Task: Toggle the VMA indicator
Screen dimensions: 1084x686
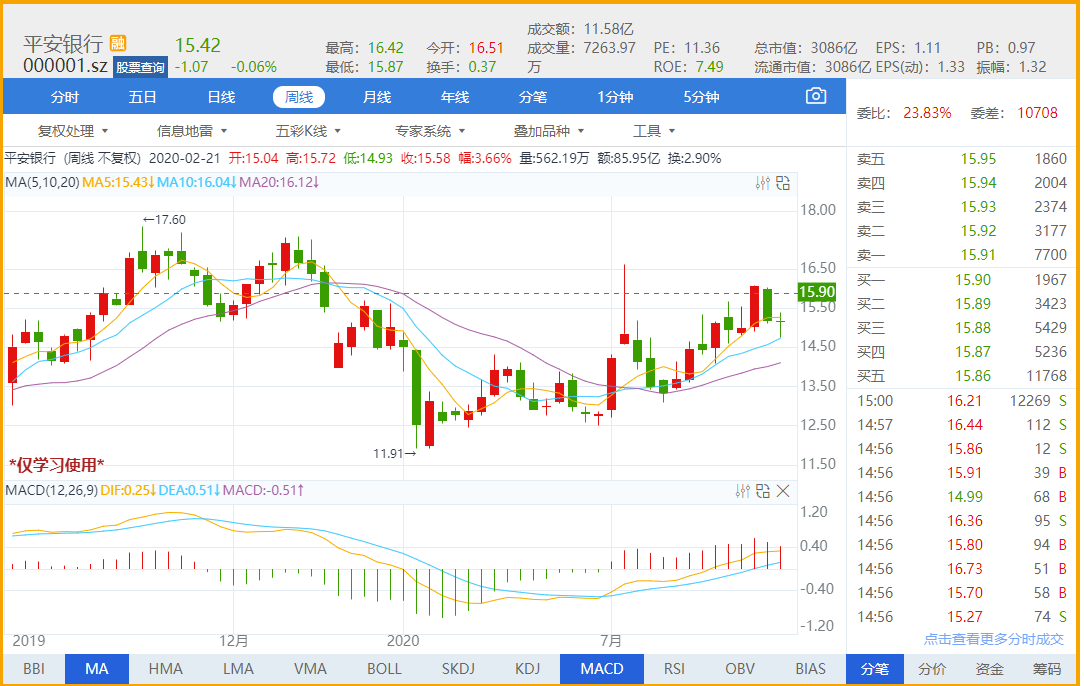Action: pyautogui.click(x=310, y=669)
